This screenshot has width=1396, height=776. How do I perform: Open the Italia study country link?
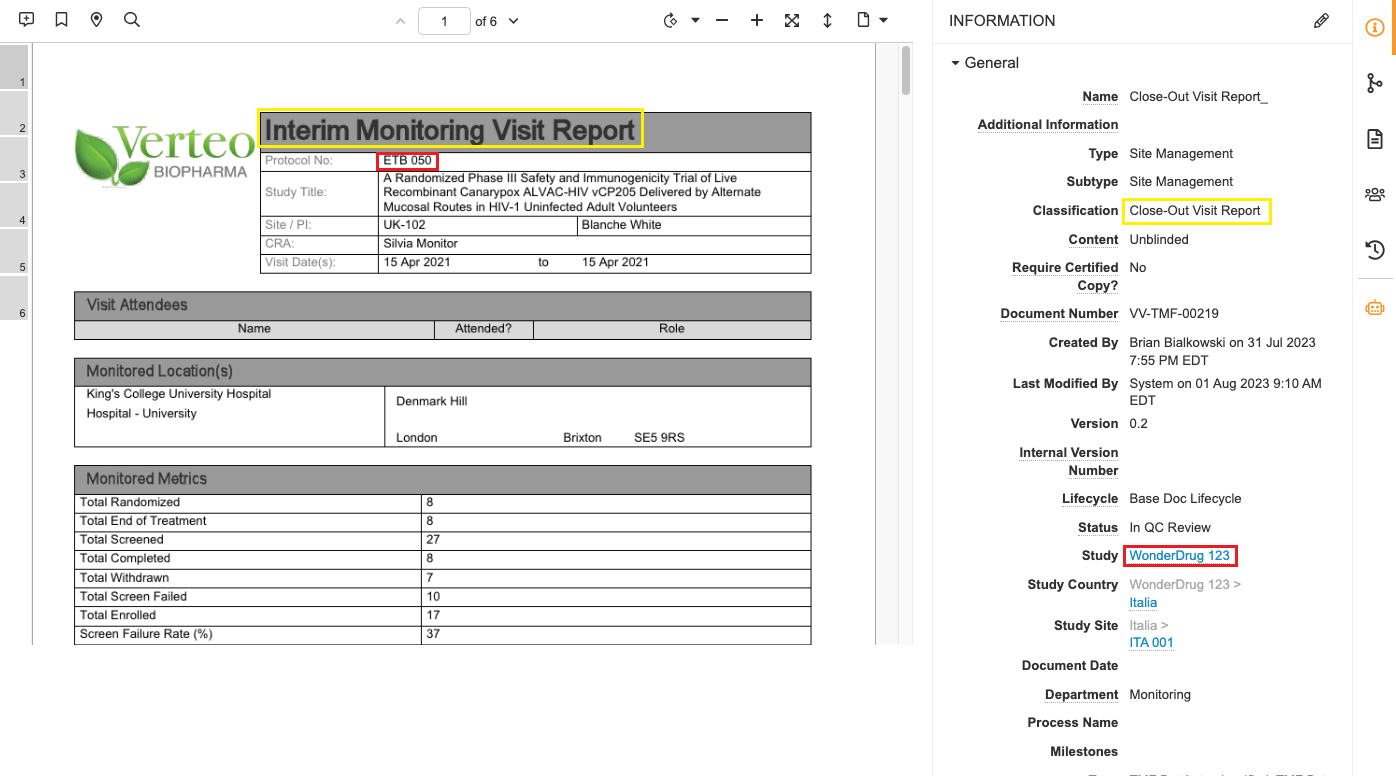(x=1143, y=603)
